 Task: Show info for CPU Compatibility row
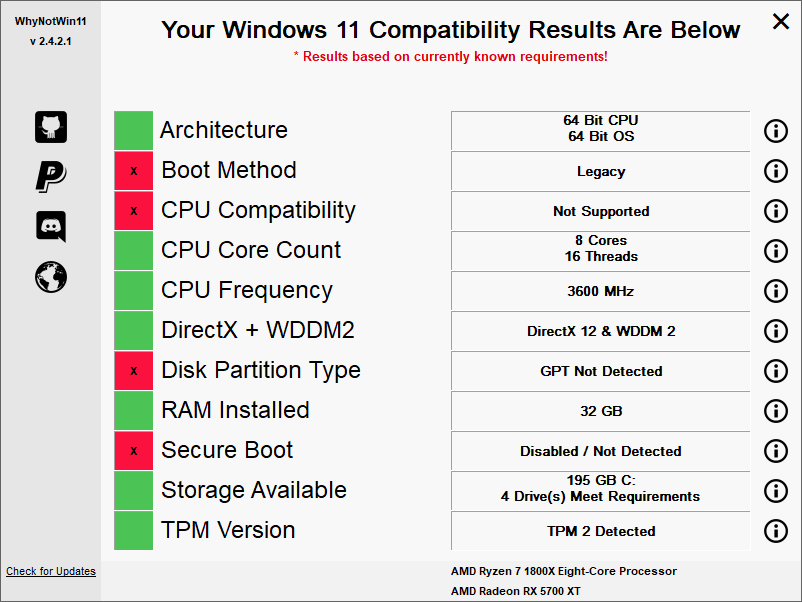pos(776,211)
